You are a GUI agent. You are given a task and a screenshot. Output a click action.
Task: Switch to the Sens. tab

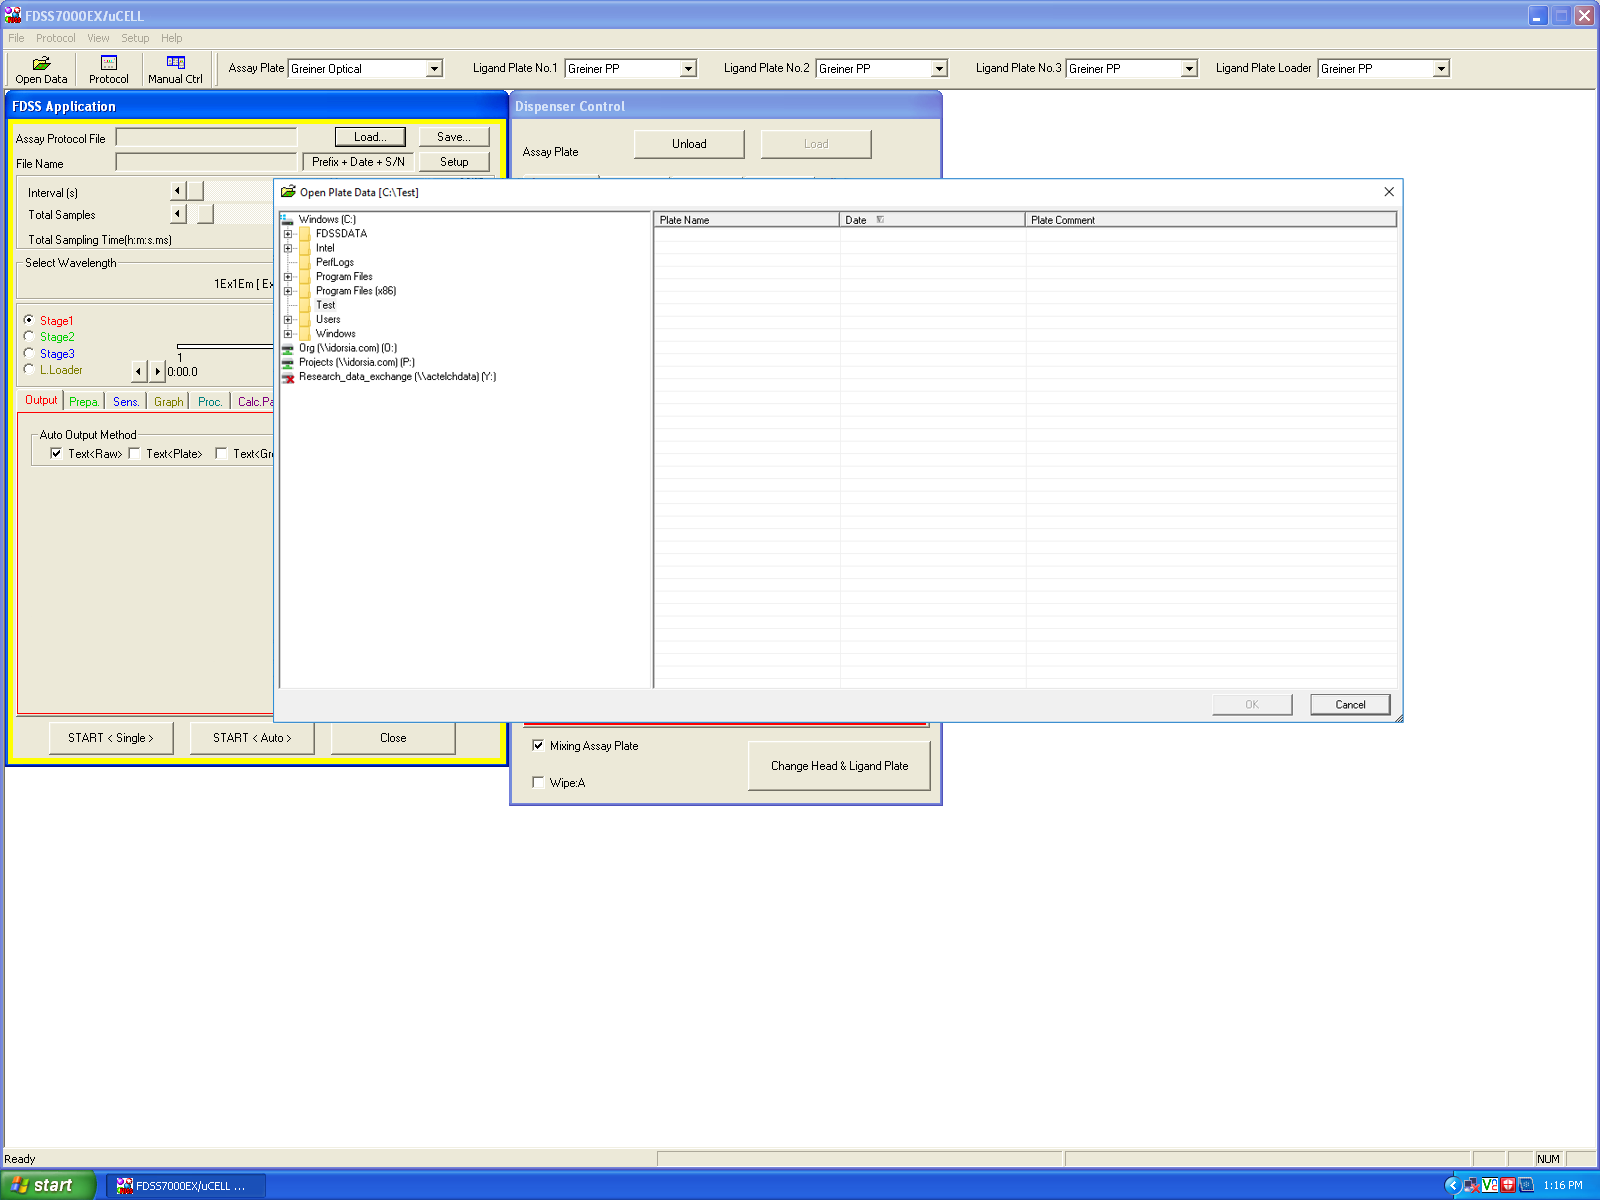[126, 402]
